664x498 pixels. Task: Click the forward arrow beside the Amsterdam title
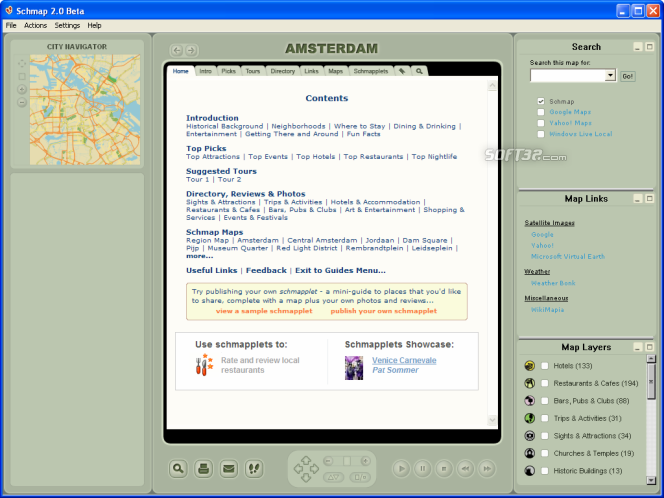click(191, 50)
